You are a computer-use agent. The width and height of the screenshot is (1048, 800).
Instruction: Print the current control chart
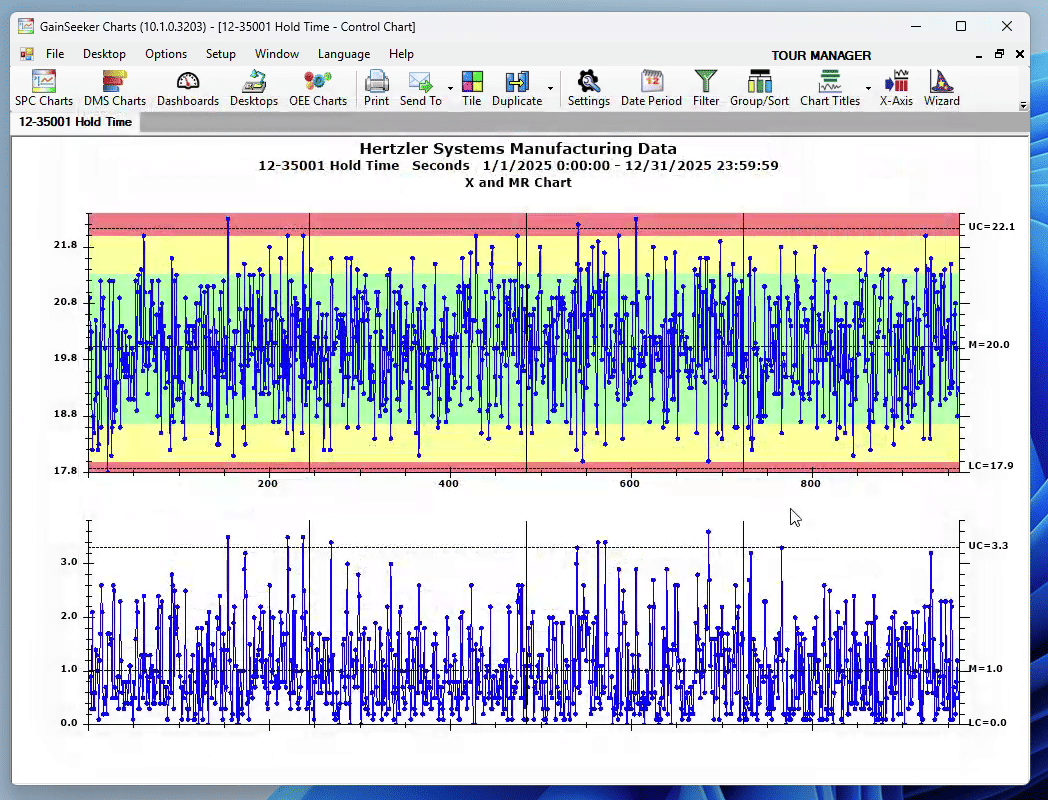coord(376,88)
